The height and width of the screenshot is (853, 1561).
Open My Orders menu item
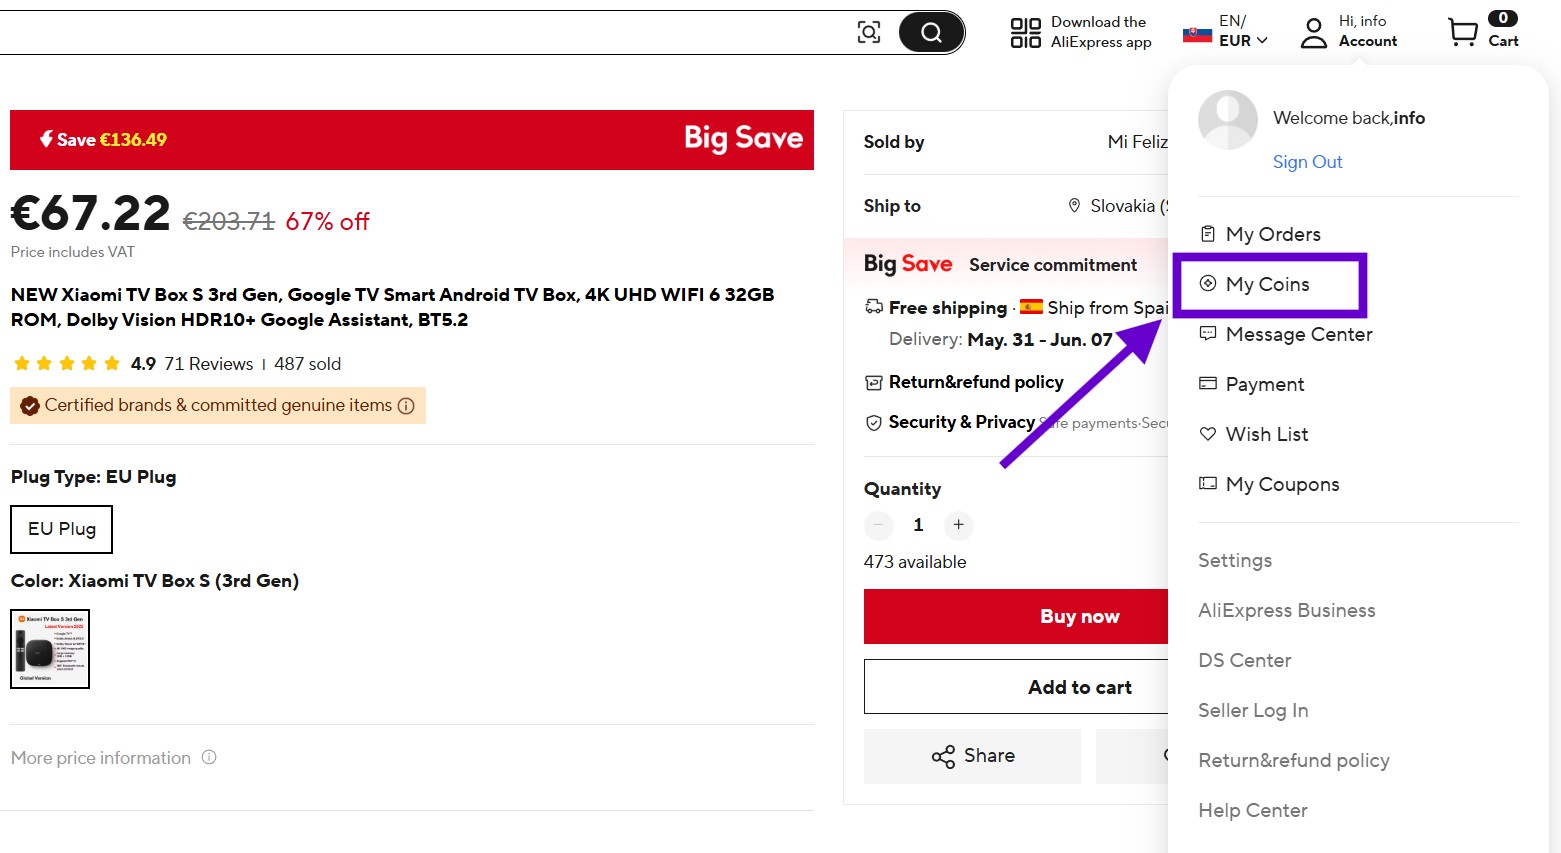1272,234
